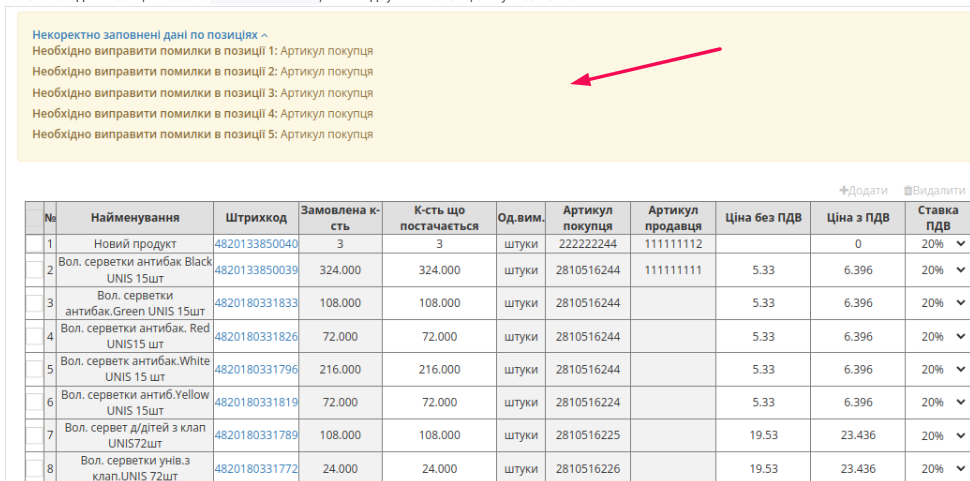
Task: Open barcode link 4820180331789
Action: 256,435
